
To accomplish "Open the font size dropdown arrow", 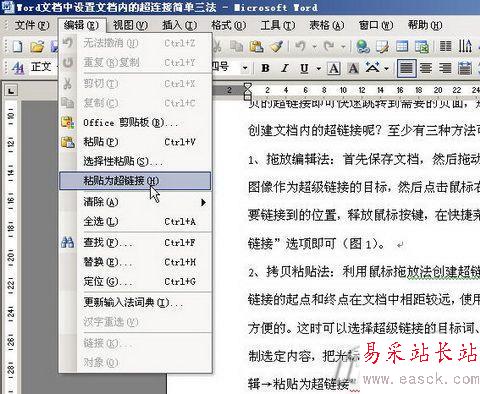I will [x=245, y=68].
